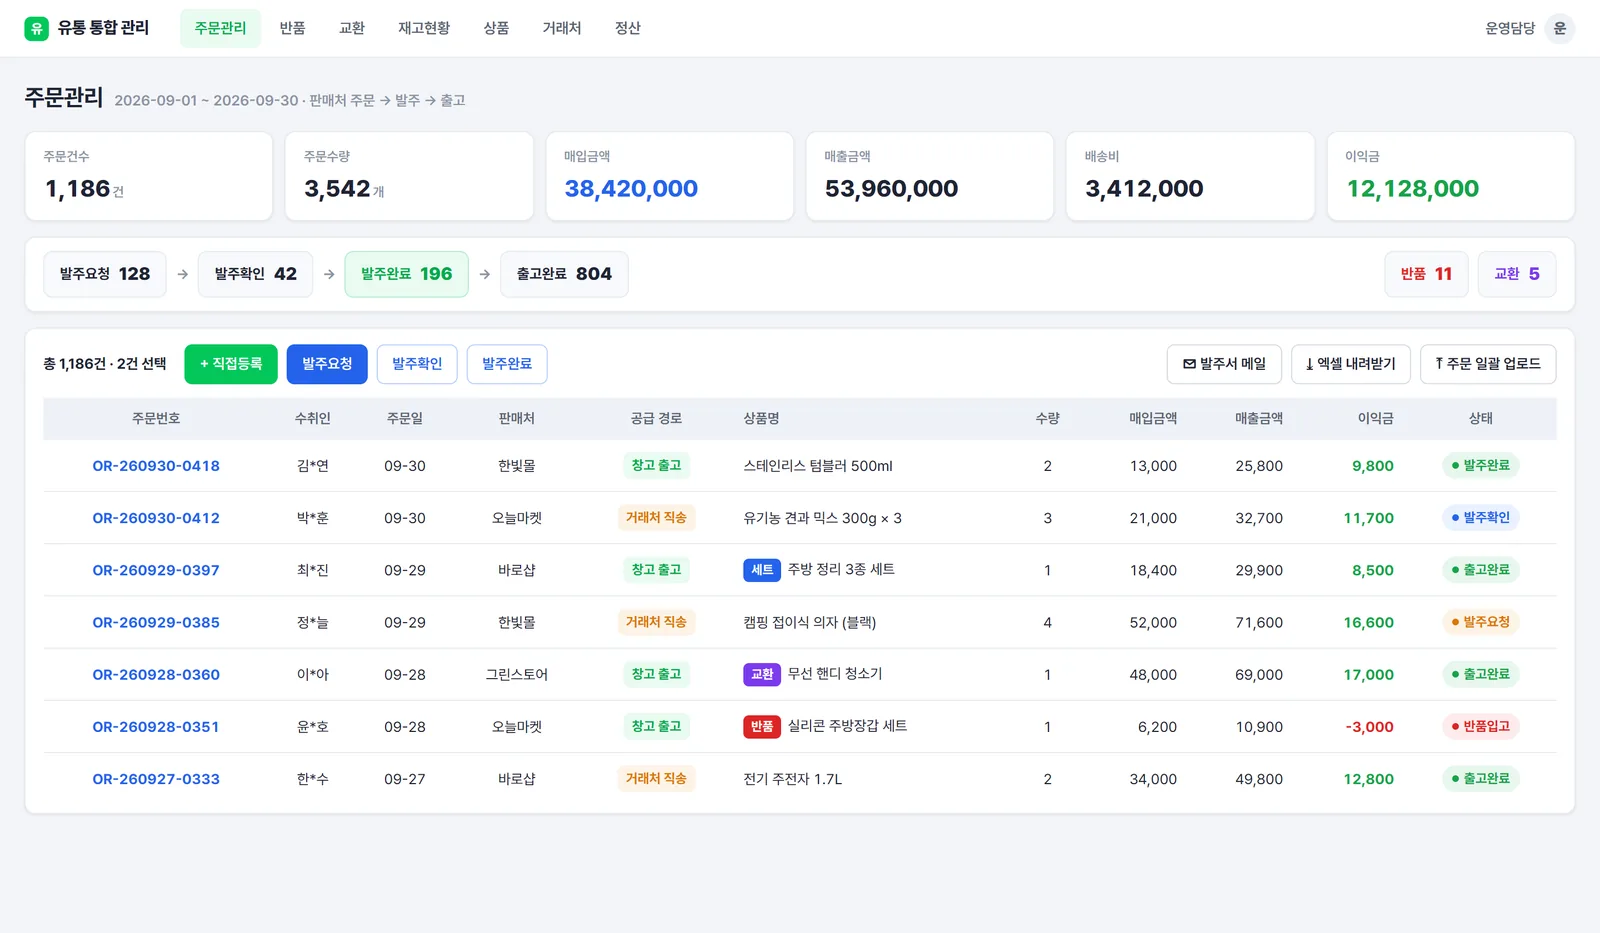Open the 거래처 tab
Image resolution: width=1600 pixels, height=933 pixels.
pyautogui.click(x=562, y=28)
